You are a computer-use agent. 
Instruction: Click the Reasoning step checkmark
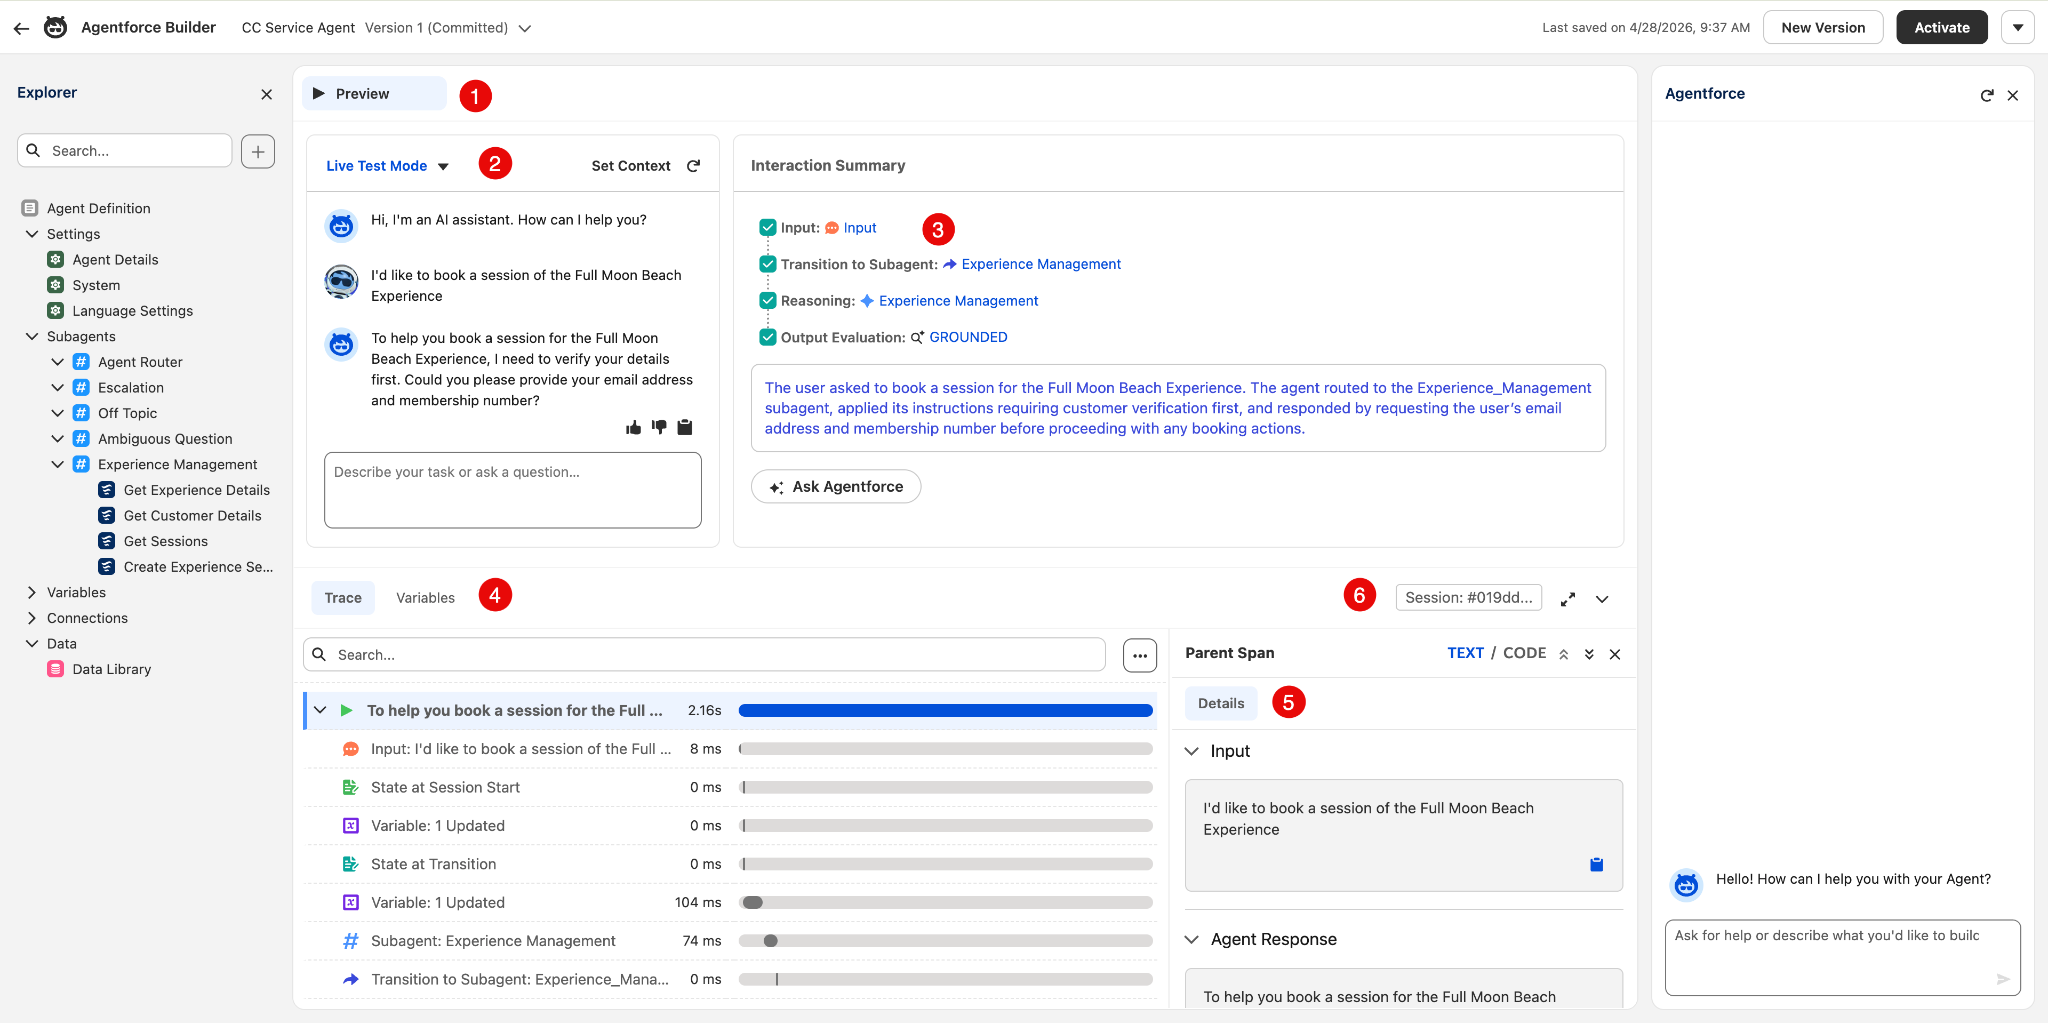coord(768,301)
